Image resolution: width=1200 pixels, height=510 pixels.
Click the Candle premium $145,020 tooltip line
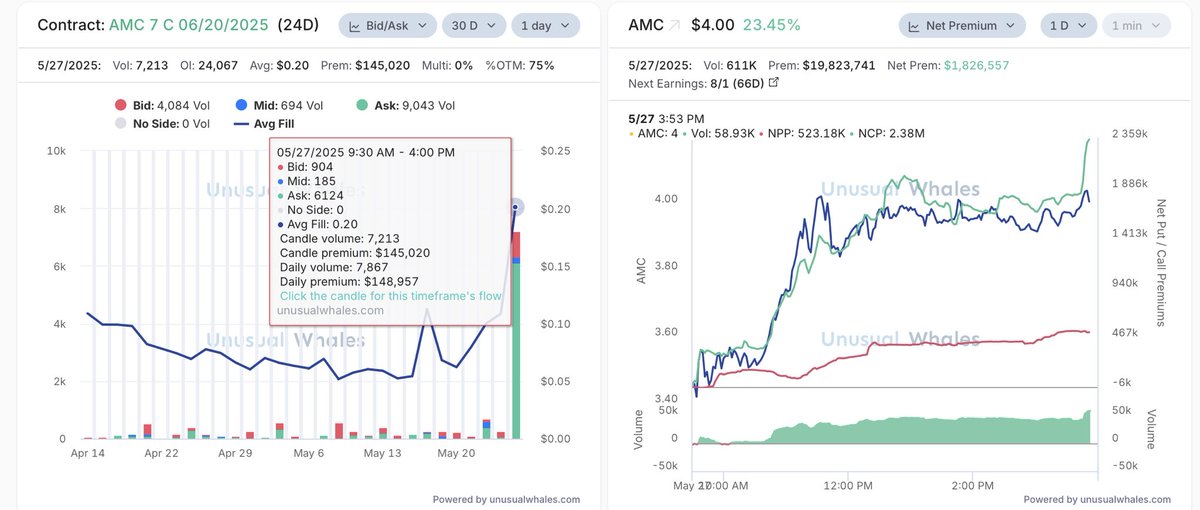(355, 253)
